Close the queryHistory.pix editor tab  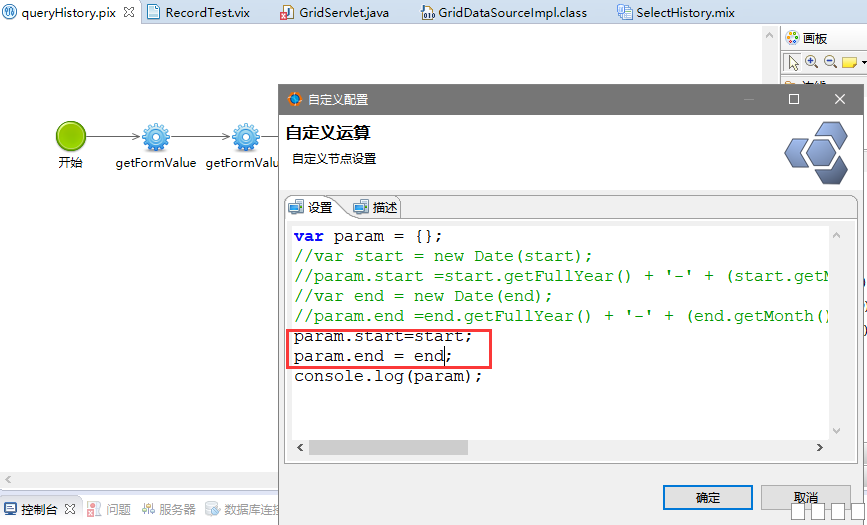[x=129, y=13]
